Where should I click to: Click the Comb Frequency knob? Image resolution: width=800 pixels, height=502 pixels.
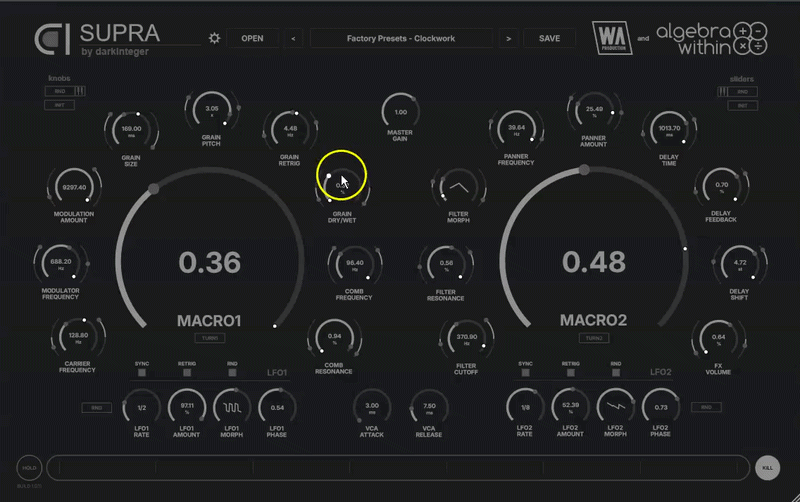[355, 264]
